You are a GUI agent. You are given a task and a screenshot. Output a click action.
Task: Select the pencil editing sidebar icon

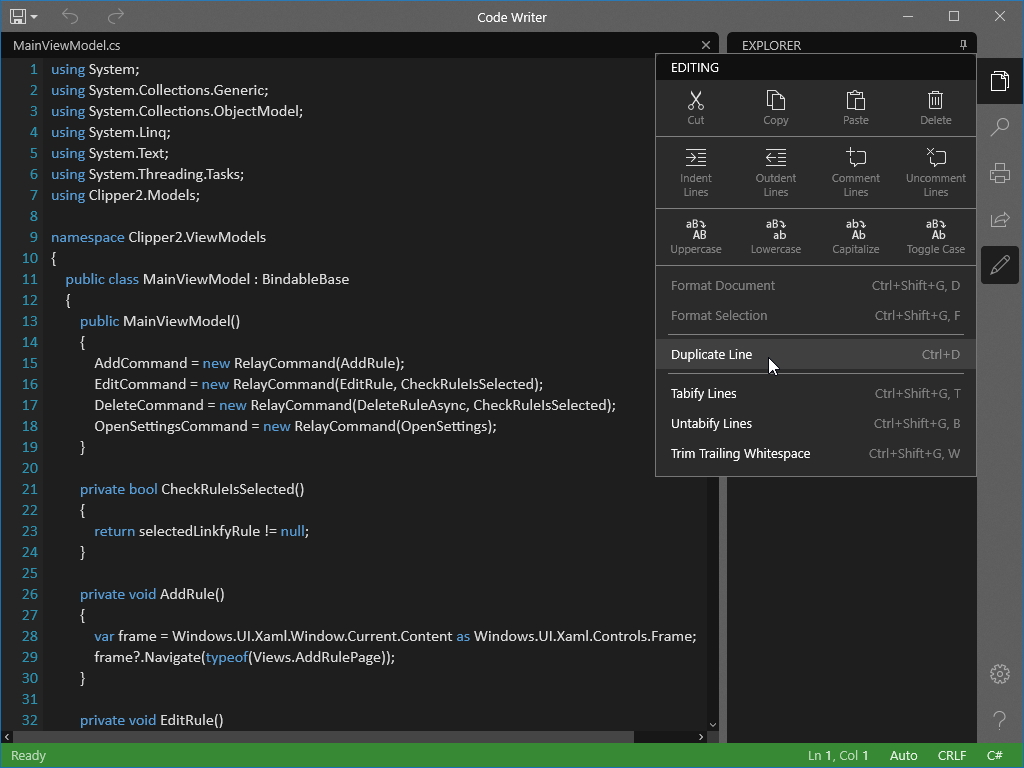click(999, 265)
